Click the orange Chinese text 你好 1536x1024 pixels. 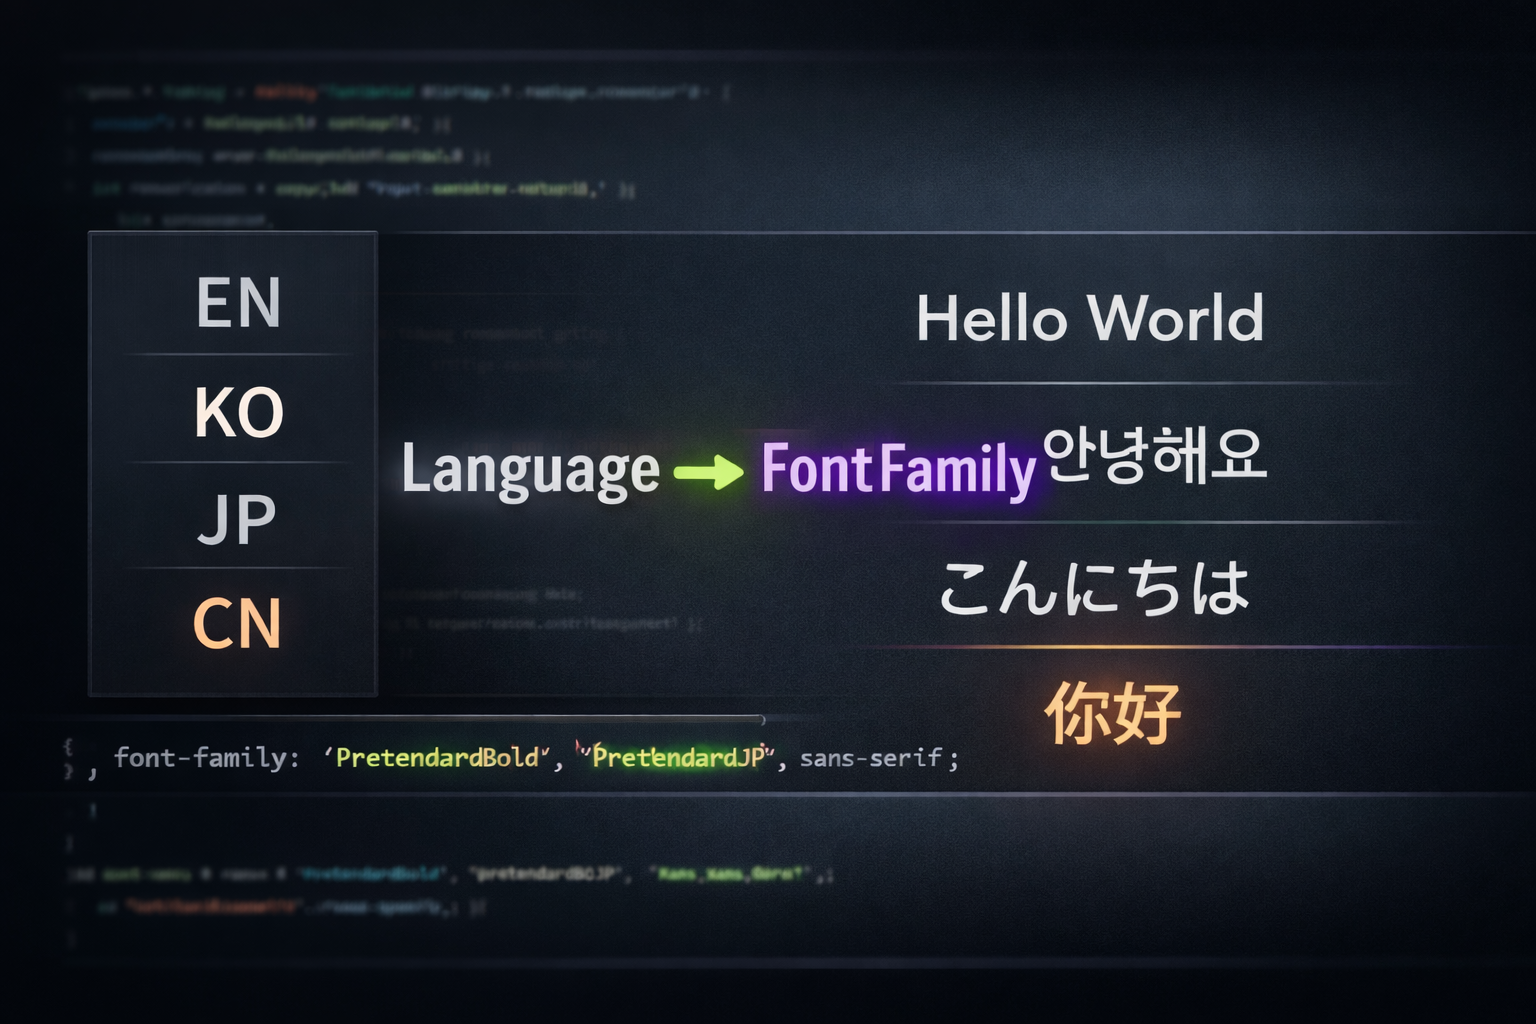1113,713
